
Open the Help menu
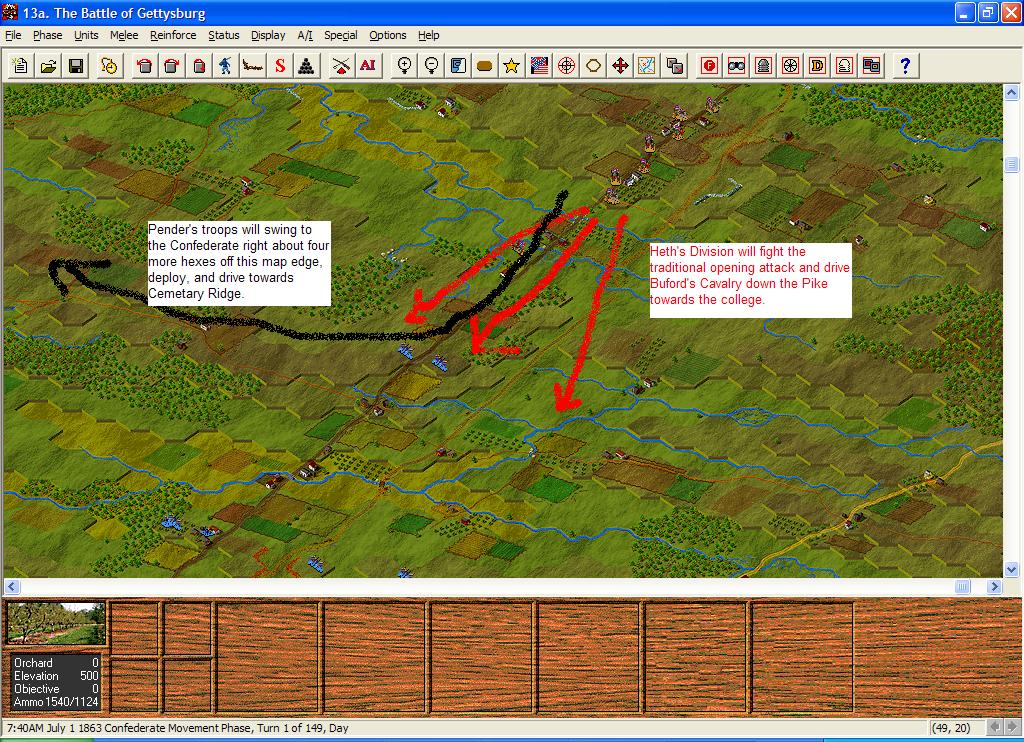(428, 35)
